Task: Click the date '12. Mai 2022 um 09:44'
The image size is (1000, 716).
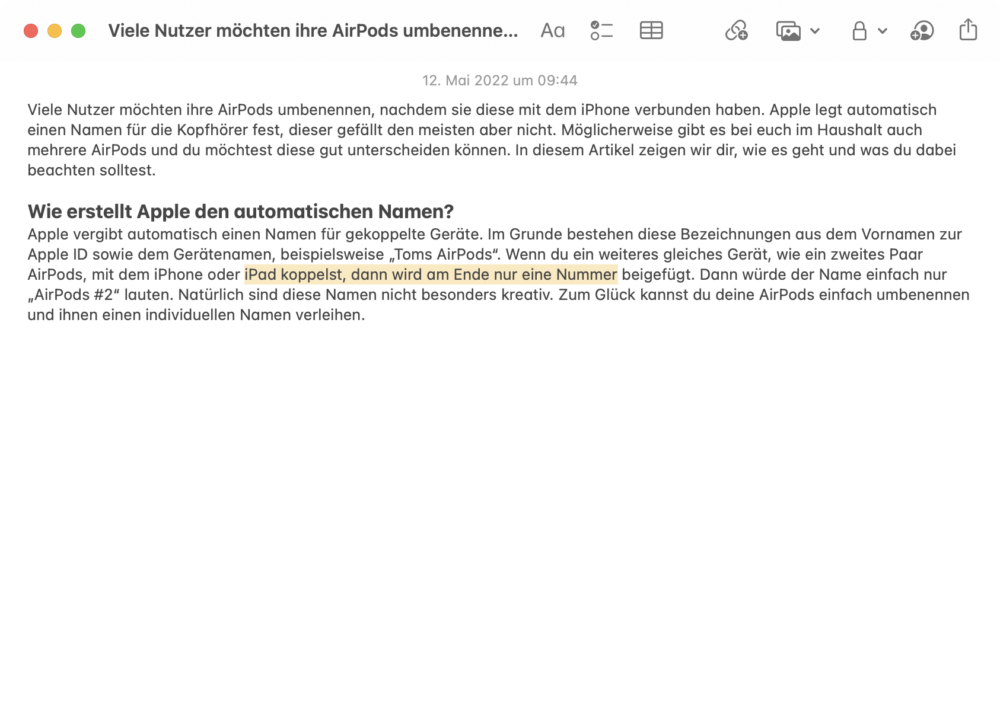Action: tap(499, 80)
